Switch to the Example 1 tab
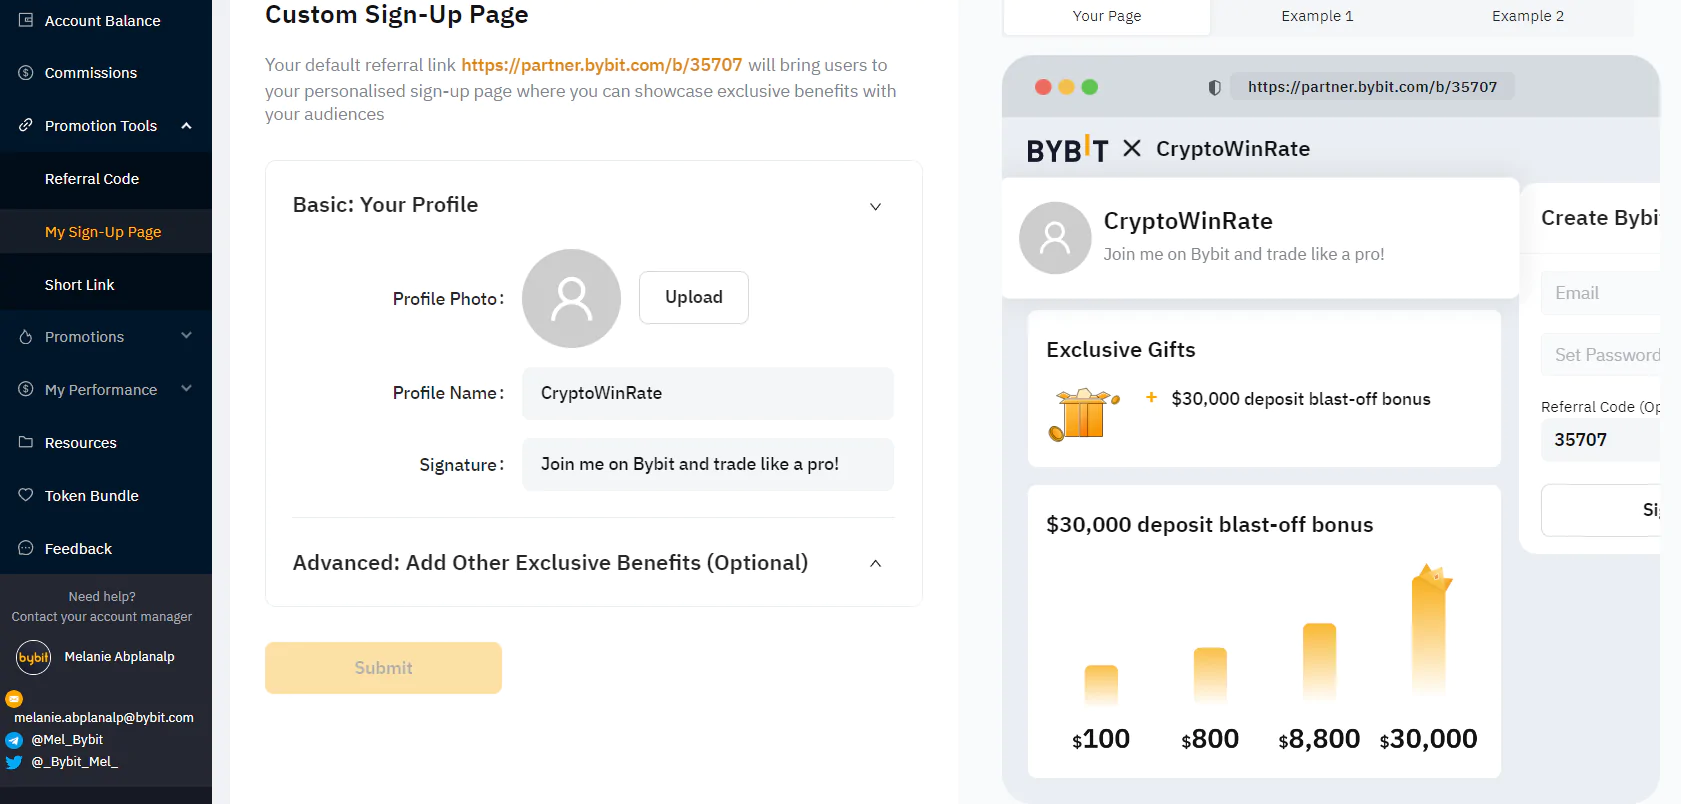The image size is (1681, 804). pyautogui.click(x=1317, y=16)
